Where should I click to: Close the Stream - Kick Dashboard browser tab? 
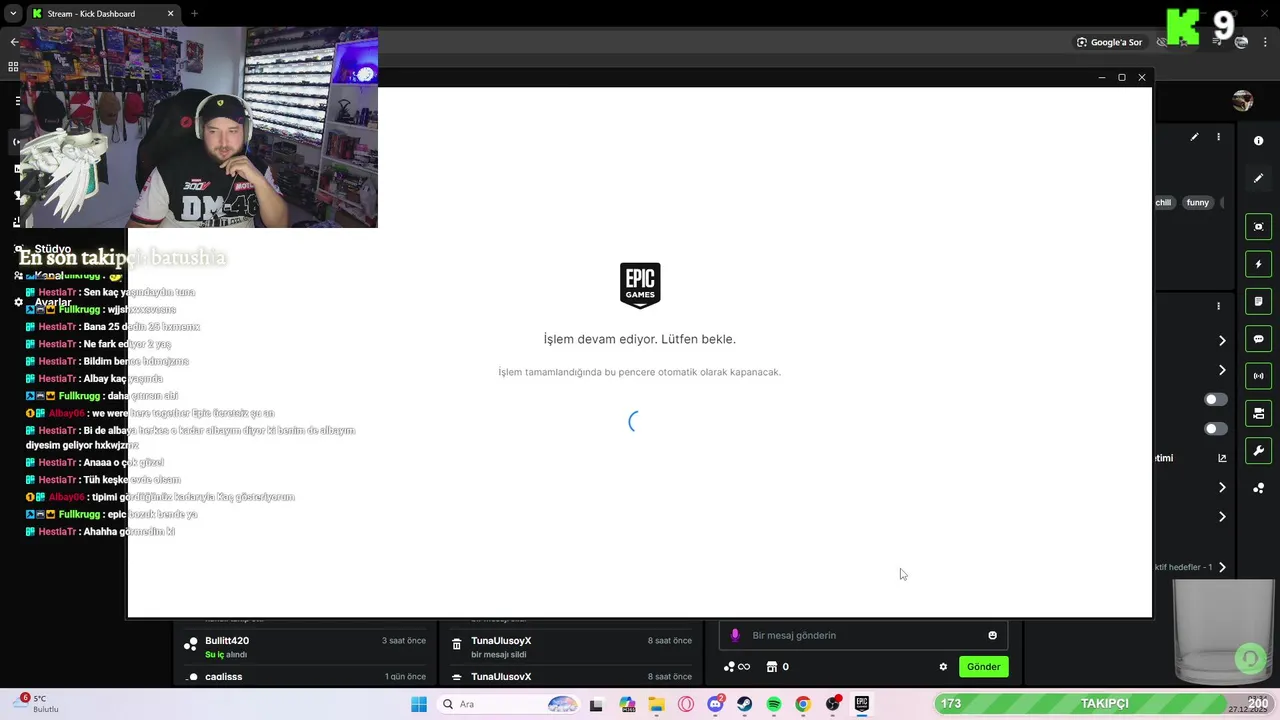[x=170, y=14]
